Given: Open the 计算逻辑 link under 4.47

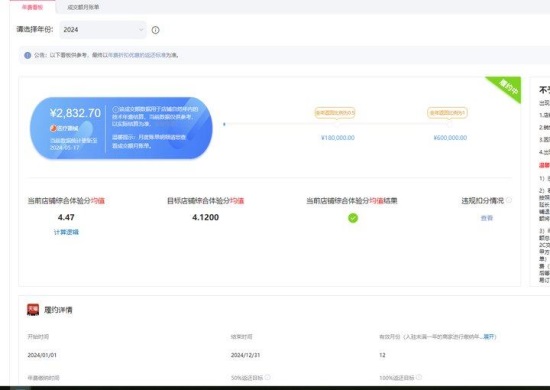Looking at the screenshot, I should point(66,232).
